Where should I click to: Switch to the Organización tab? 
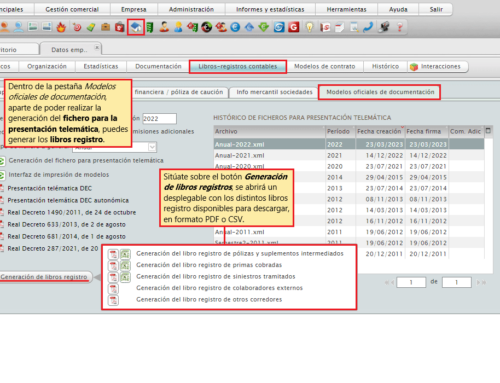tap(47, 66)
